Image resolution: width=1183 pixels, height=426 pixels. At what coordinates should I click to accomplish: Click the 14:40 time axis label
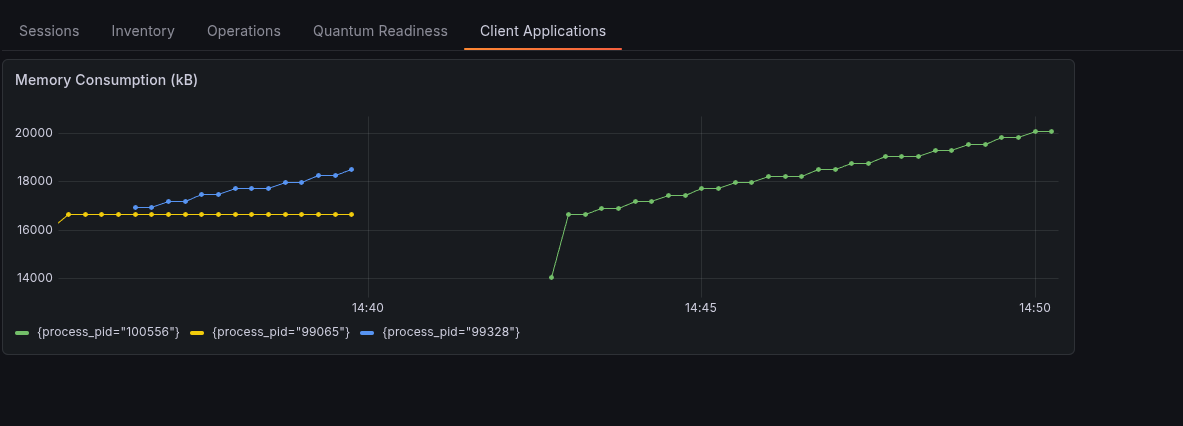(x=368, y=308)
